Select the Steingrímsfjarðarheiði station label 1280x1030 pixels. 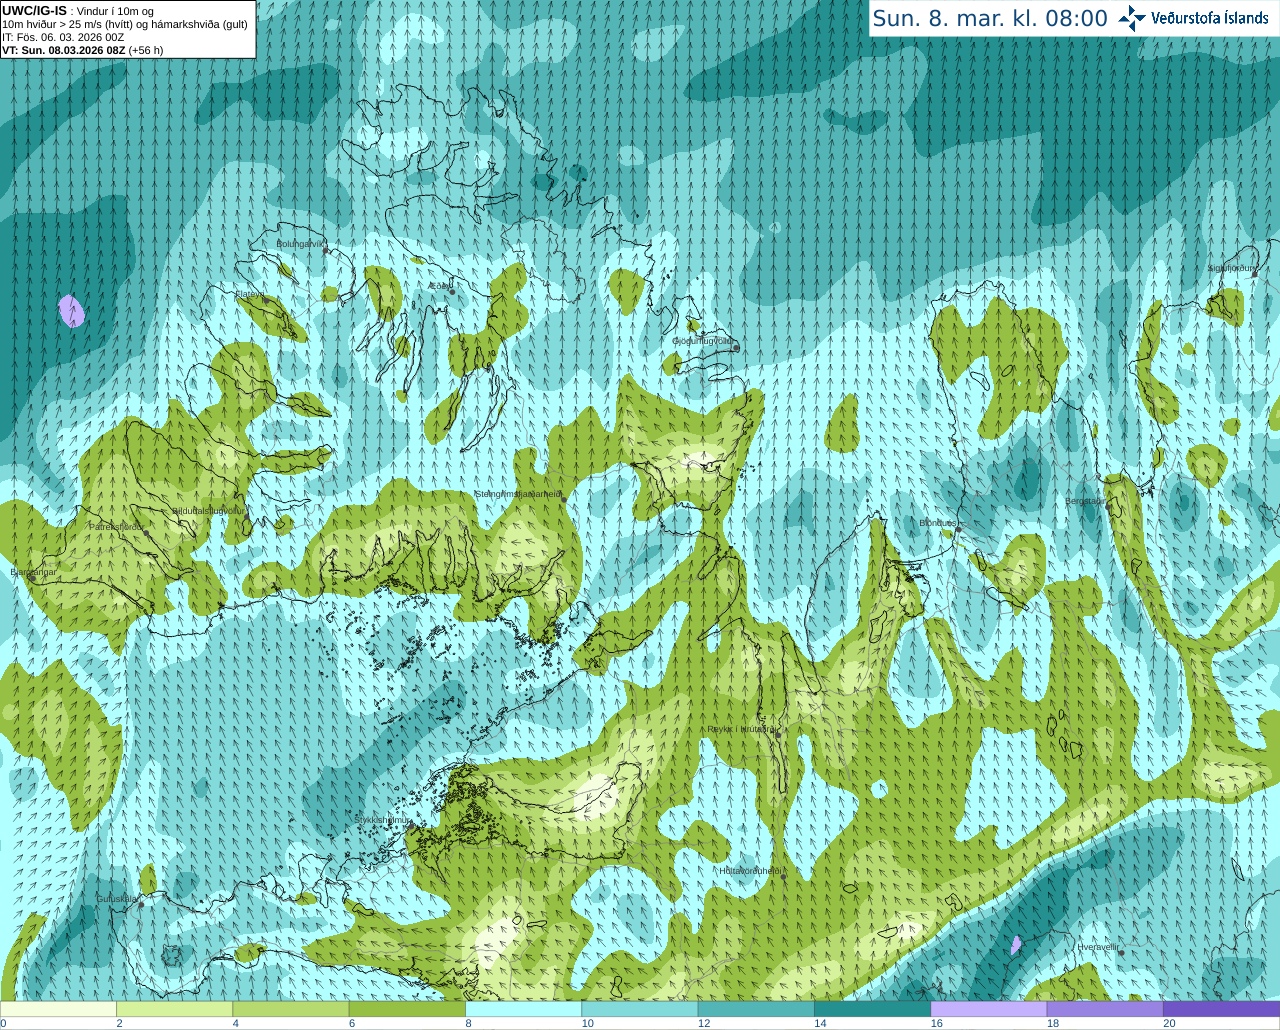[518, 494]
